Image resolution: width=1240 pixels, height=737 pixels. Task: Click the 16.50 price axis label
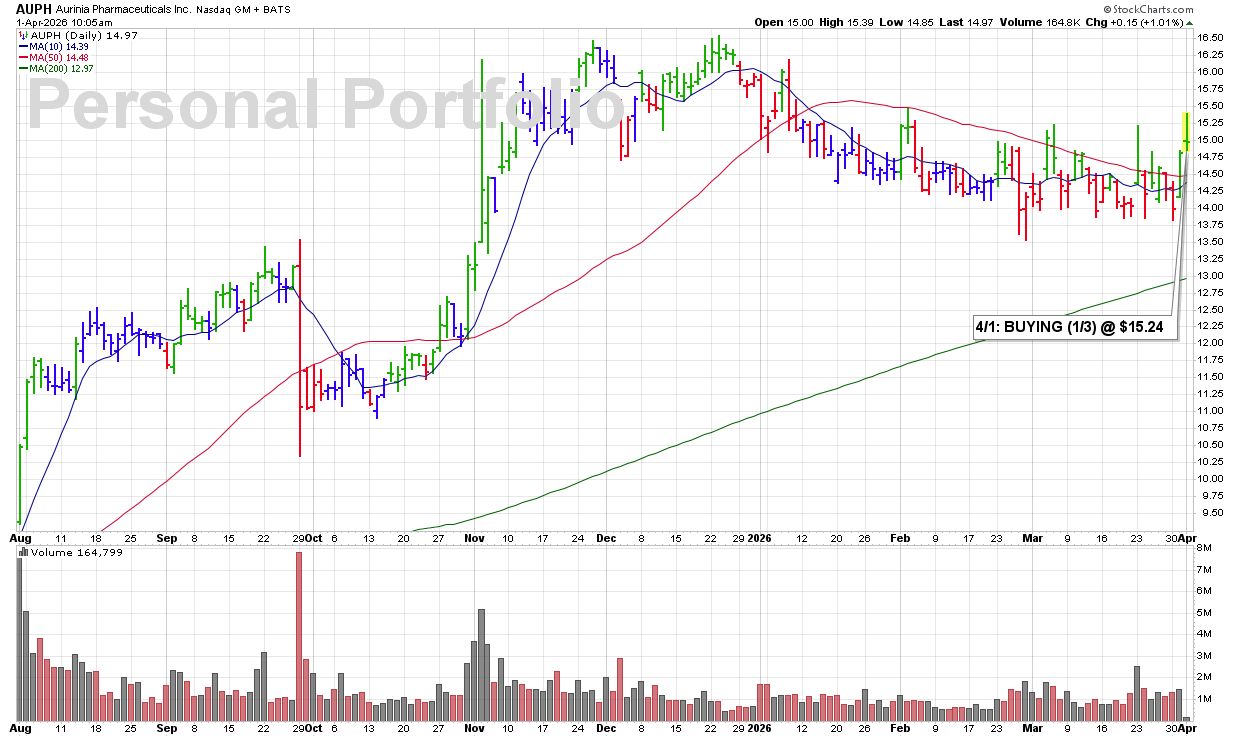(1211, 38)
